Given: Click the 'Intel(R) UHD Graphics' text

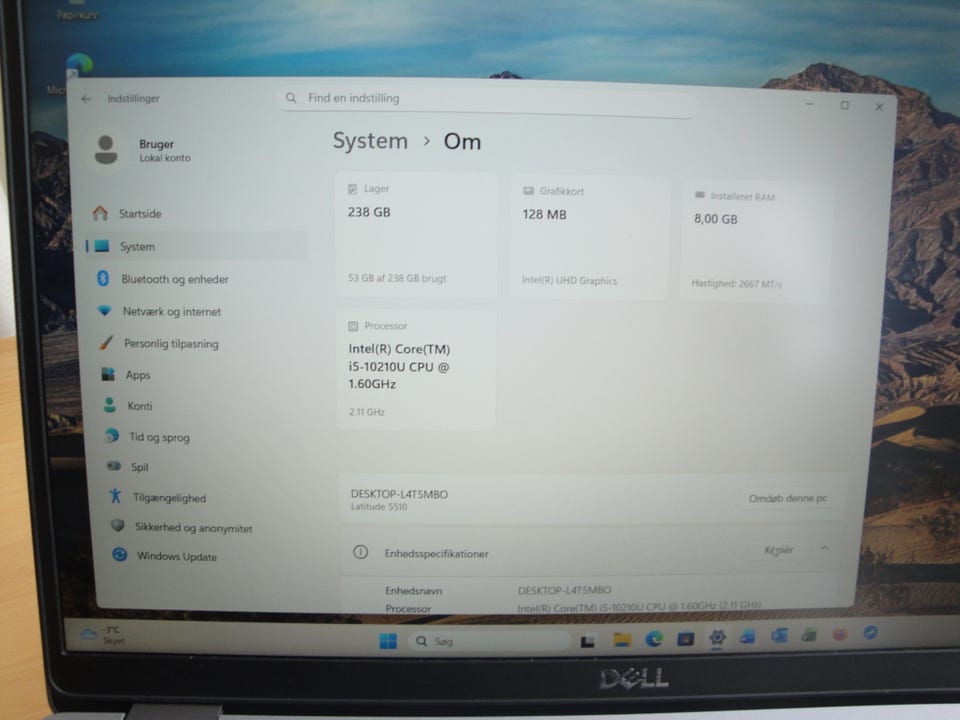Looking at the screenshot, I should click(x=569, y=280).
